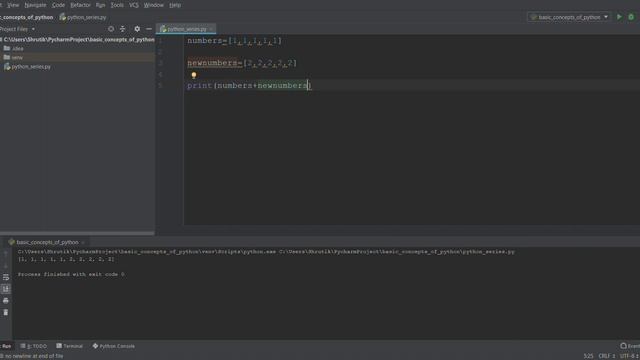Click the cursor position 5:25 indicator
Screen dimensions: 640x360
pyautogui.click(x=588, y=356)
